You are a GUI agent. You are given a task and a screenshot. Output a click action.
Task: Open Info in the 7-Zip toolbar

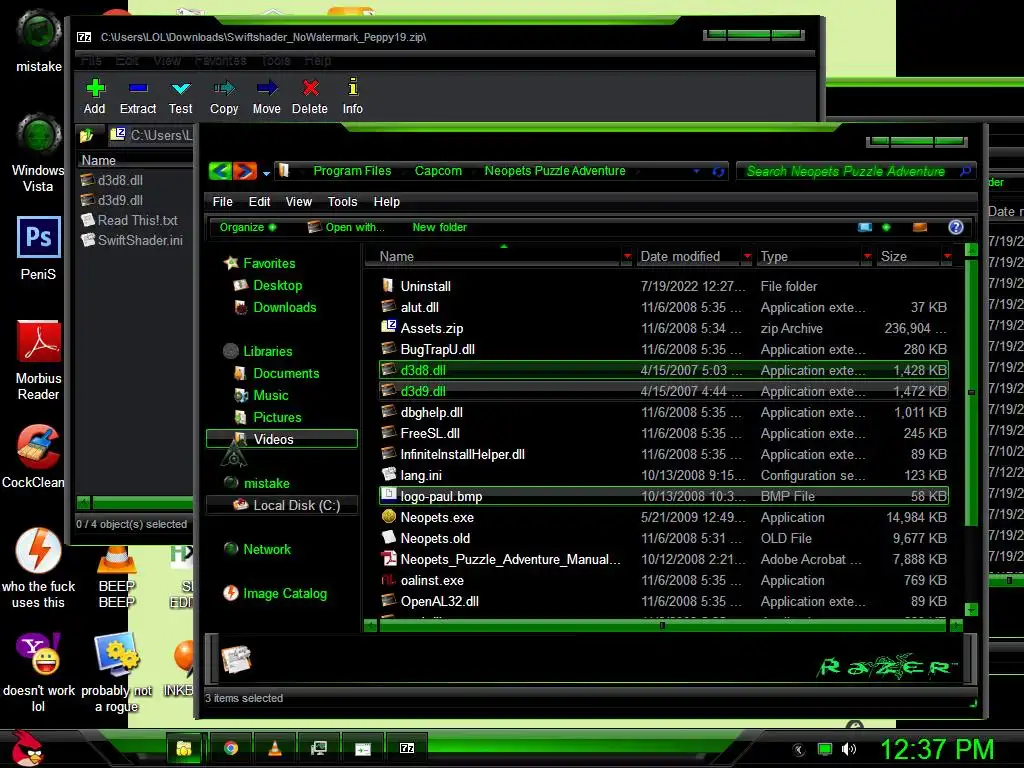point(353,96)
